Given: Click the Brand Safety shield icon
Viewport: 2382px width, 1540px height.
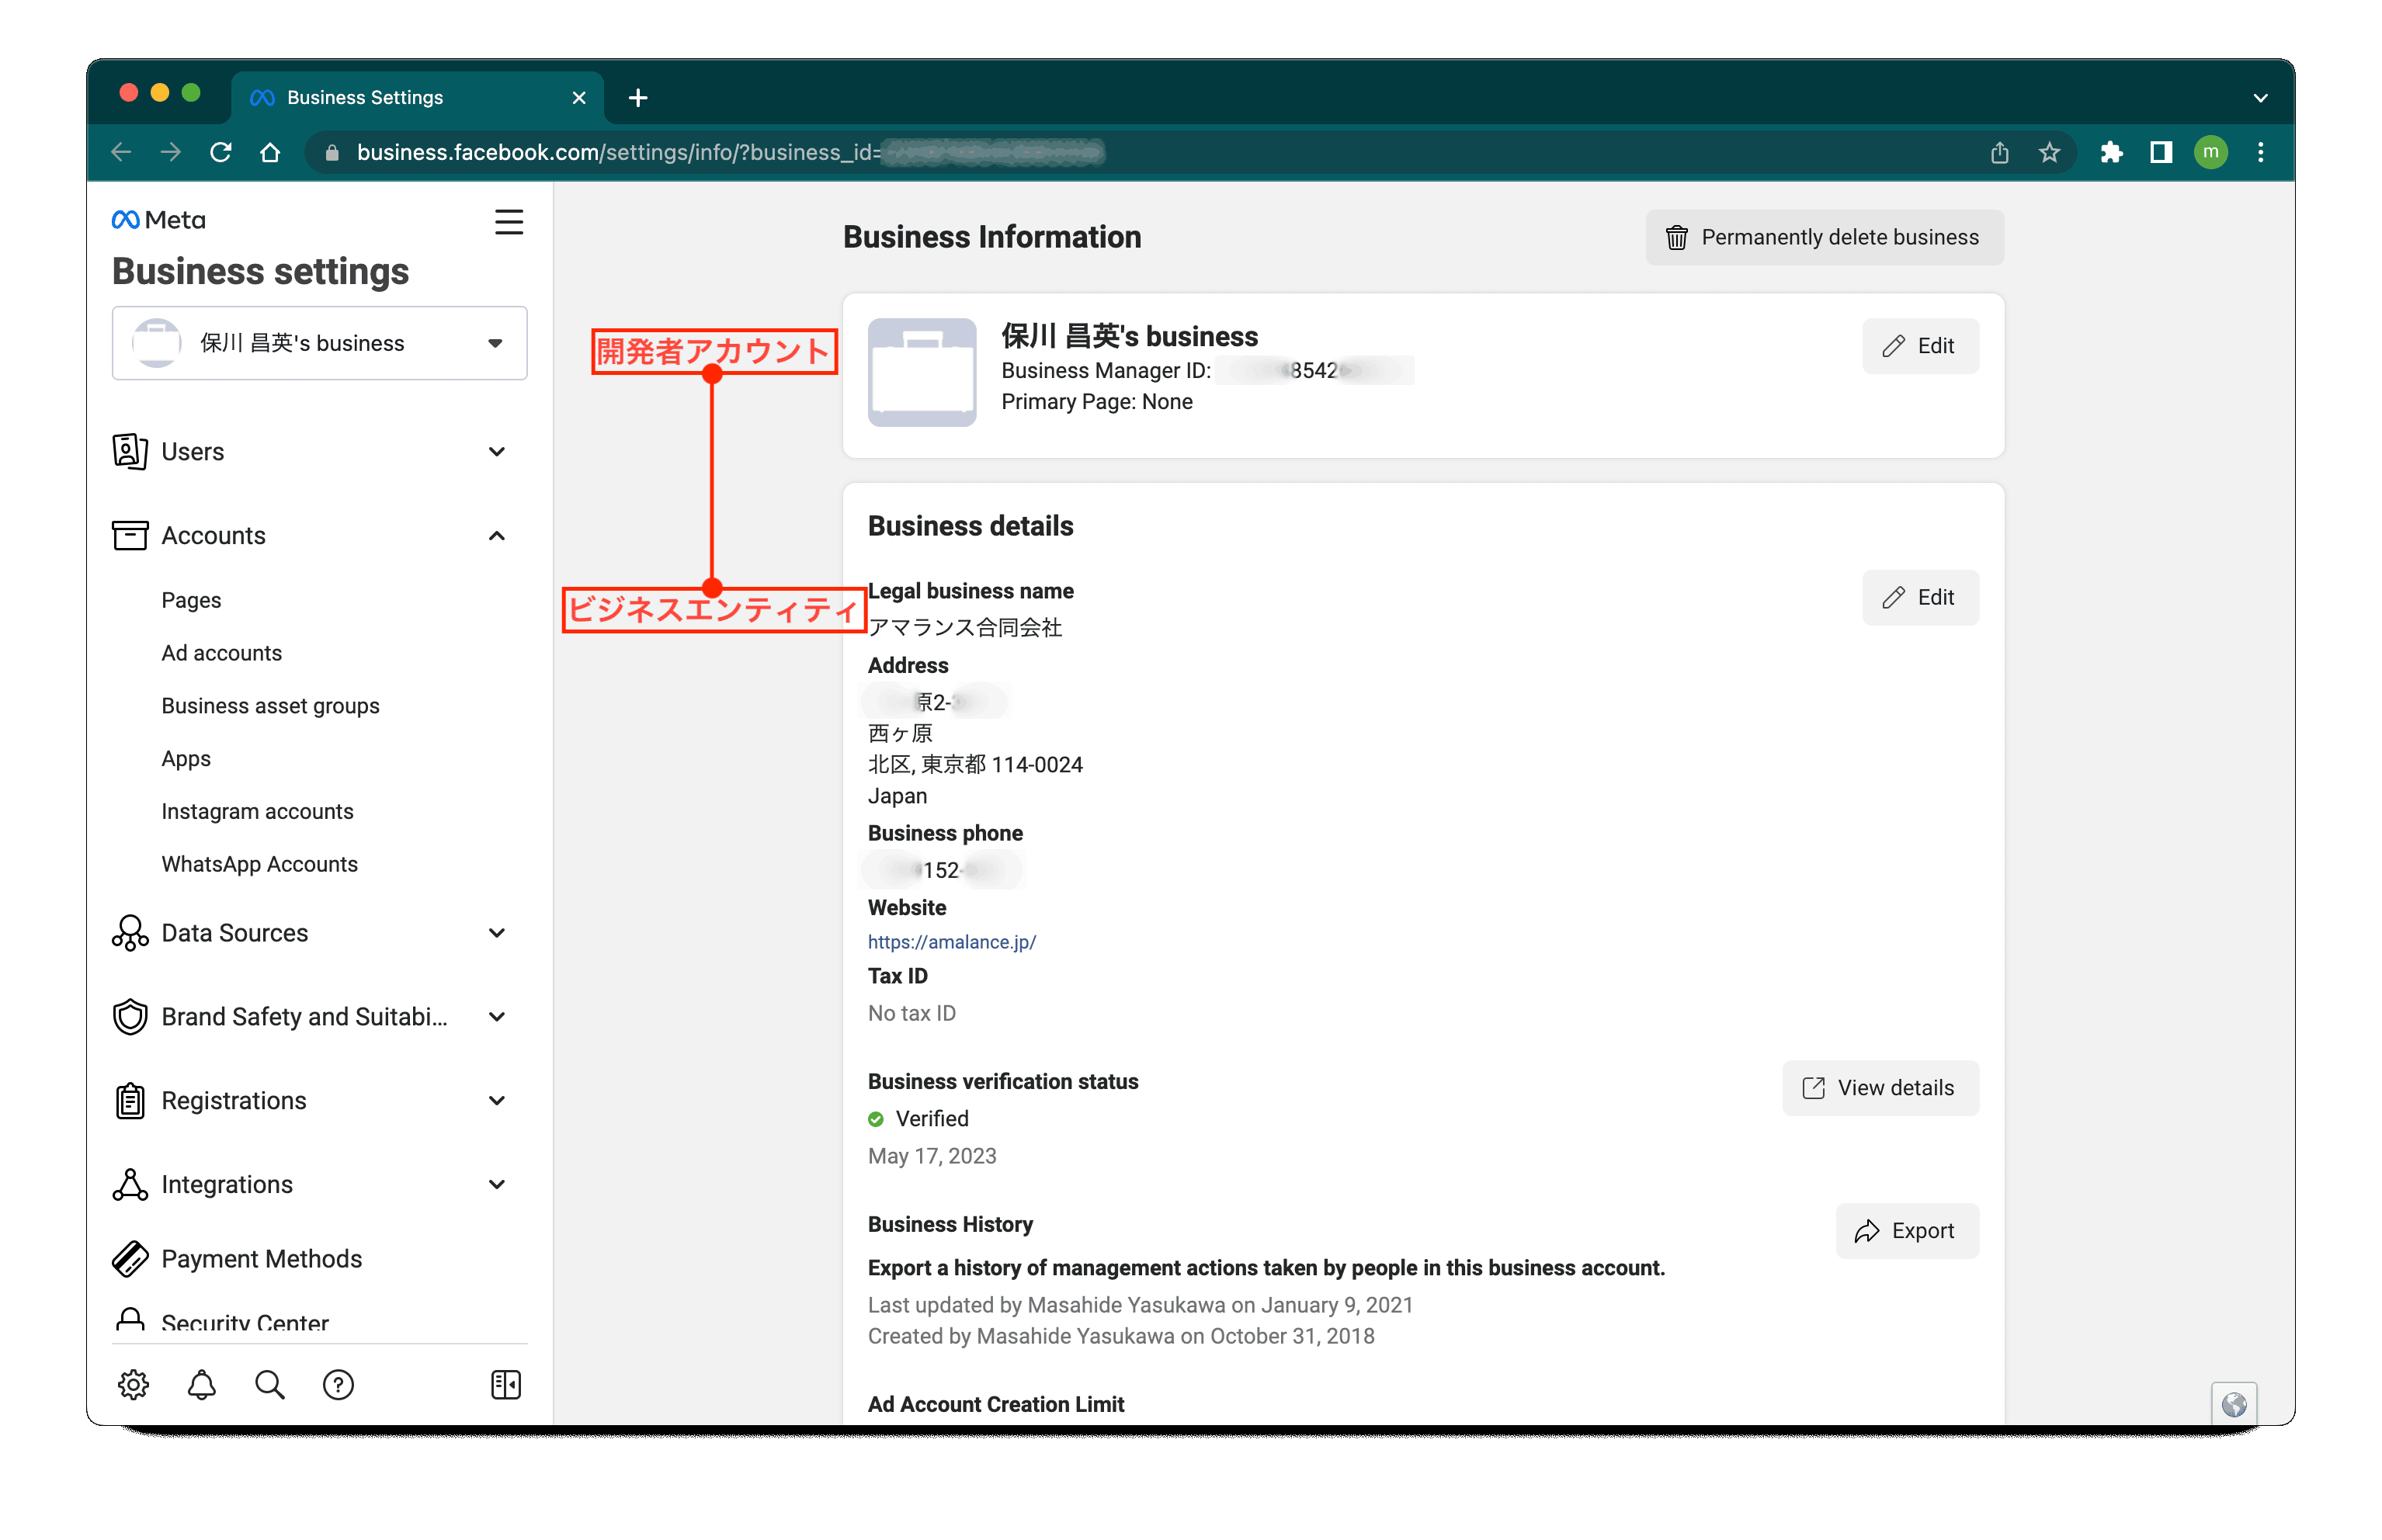Looking at the screenshot, I should tap(130, 1017).
